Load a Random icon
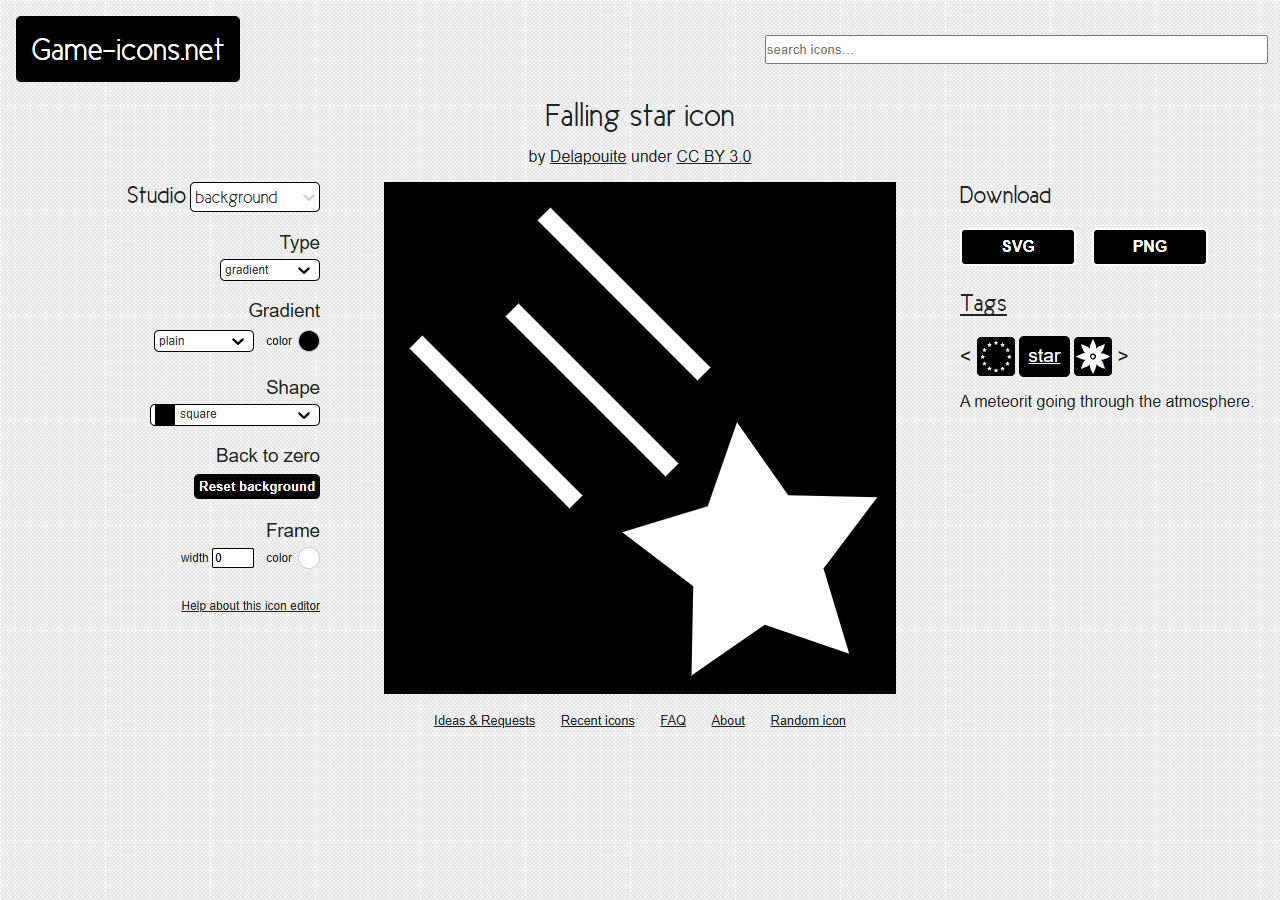 point(808,721)
